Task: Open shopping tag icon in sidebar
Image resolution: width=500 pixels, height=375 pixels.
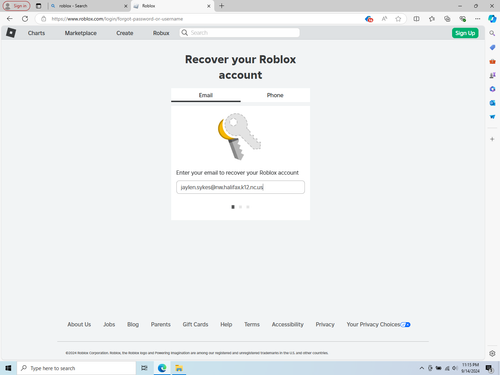Action: coord(492,47)
